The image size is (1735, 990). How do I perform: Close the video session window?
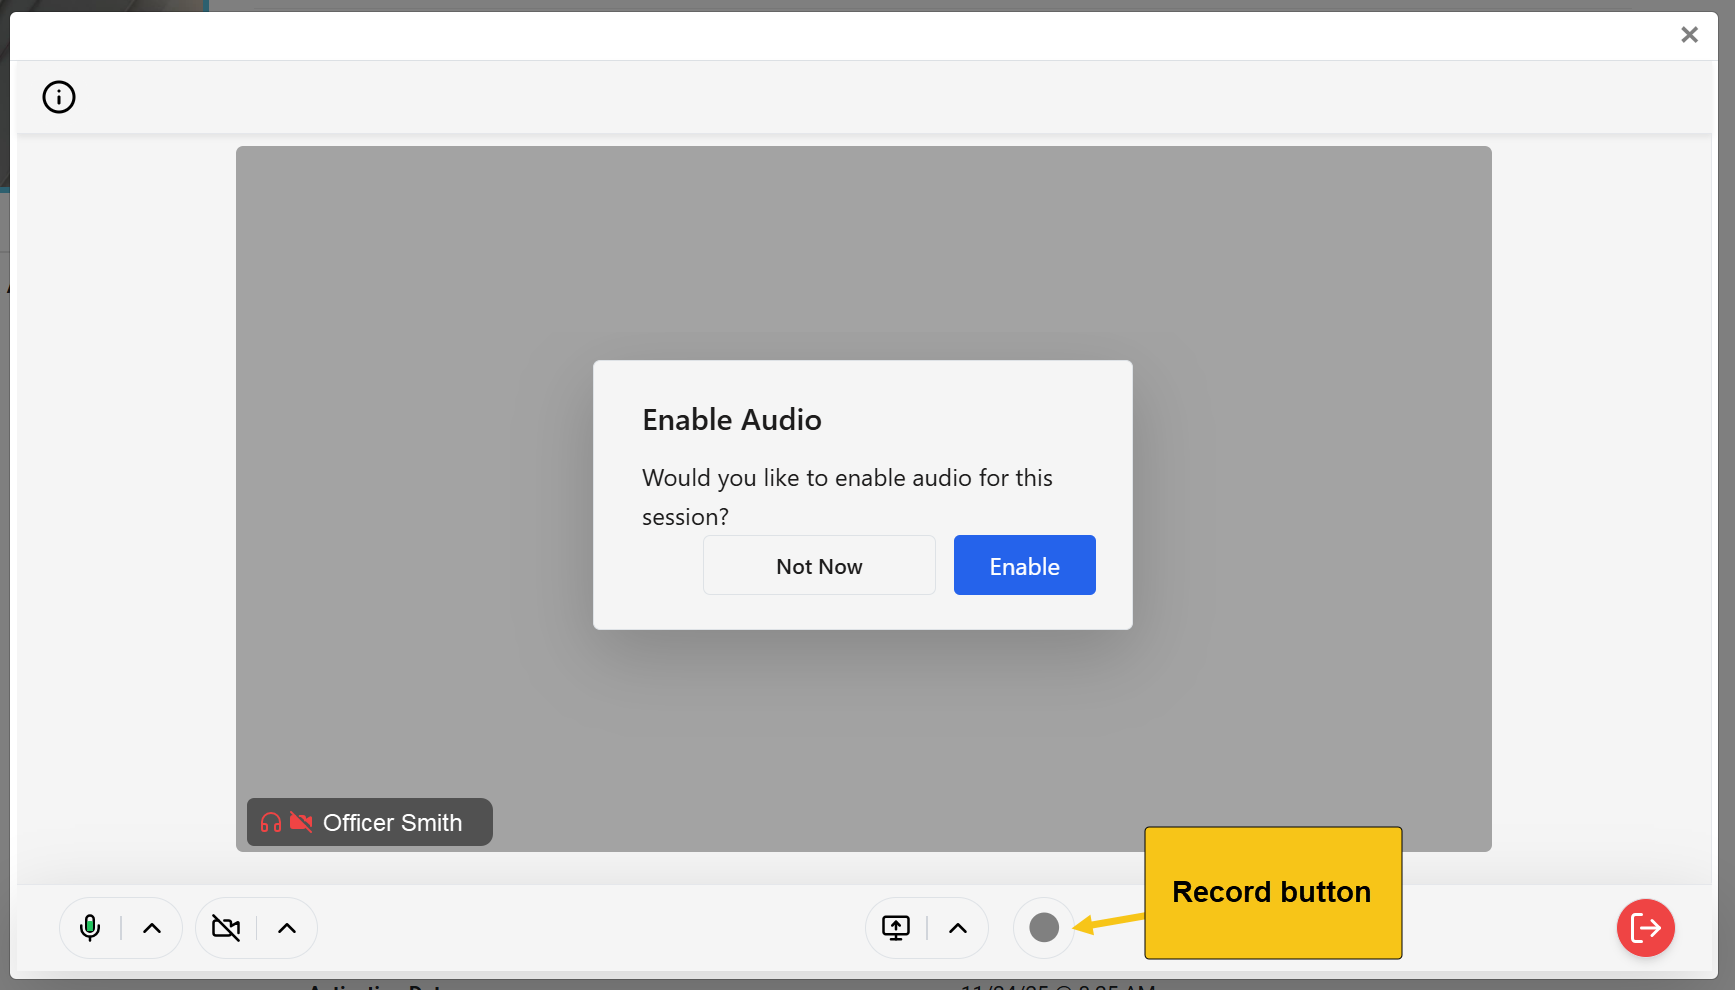(1689, 35)
